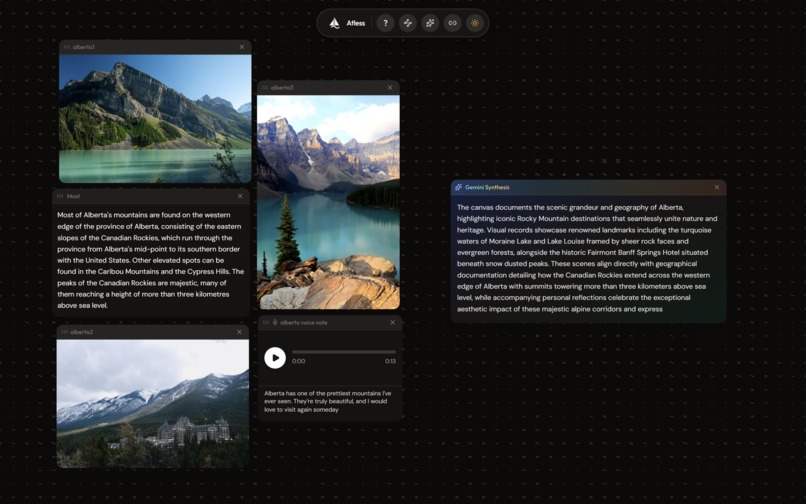Click drag handle grip on voice note card
Viewport: 806px width, 504px height.
coord(266,322)
